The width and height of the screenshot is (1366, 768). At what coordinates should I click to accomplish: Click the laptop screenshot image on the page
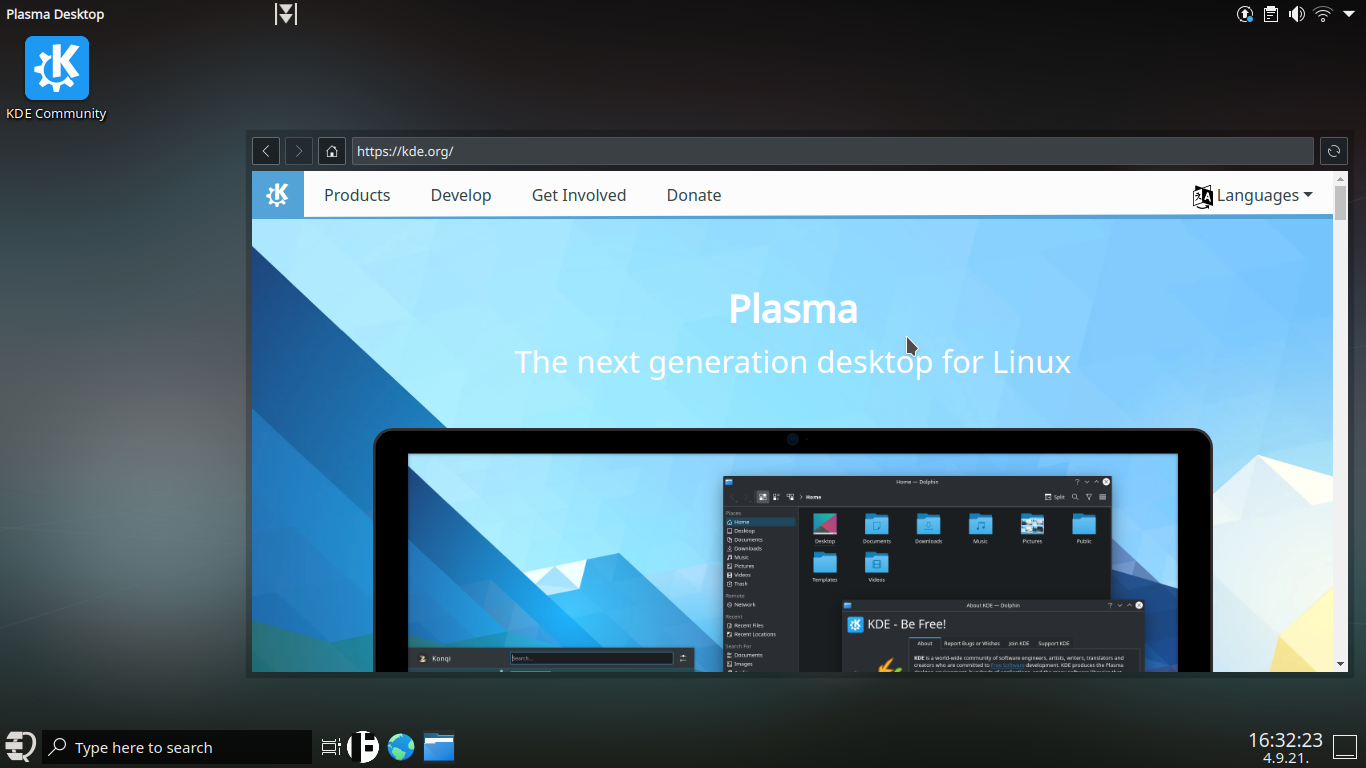(792, 550)
